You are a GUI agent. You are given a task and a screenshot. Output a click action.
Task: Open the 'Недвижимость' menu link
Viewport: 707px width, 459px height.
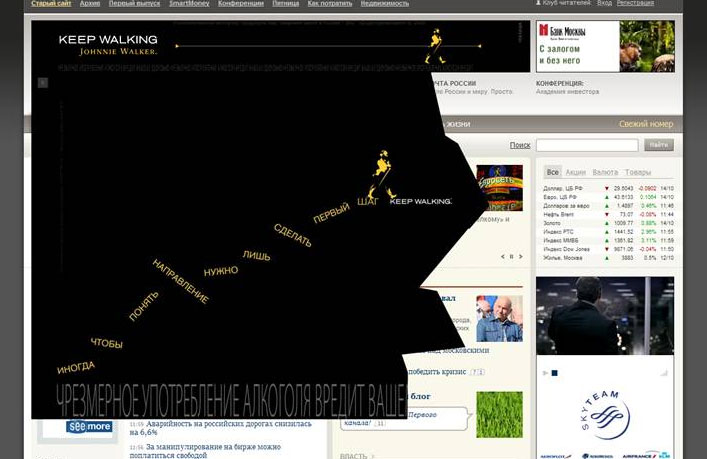tap(385, 3)
